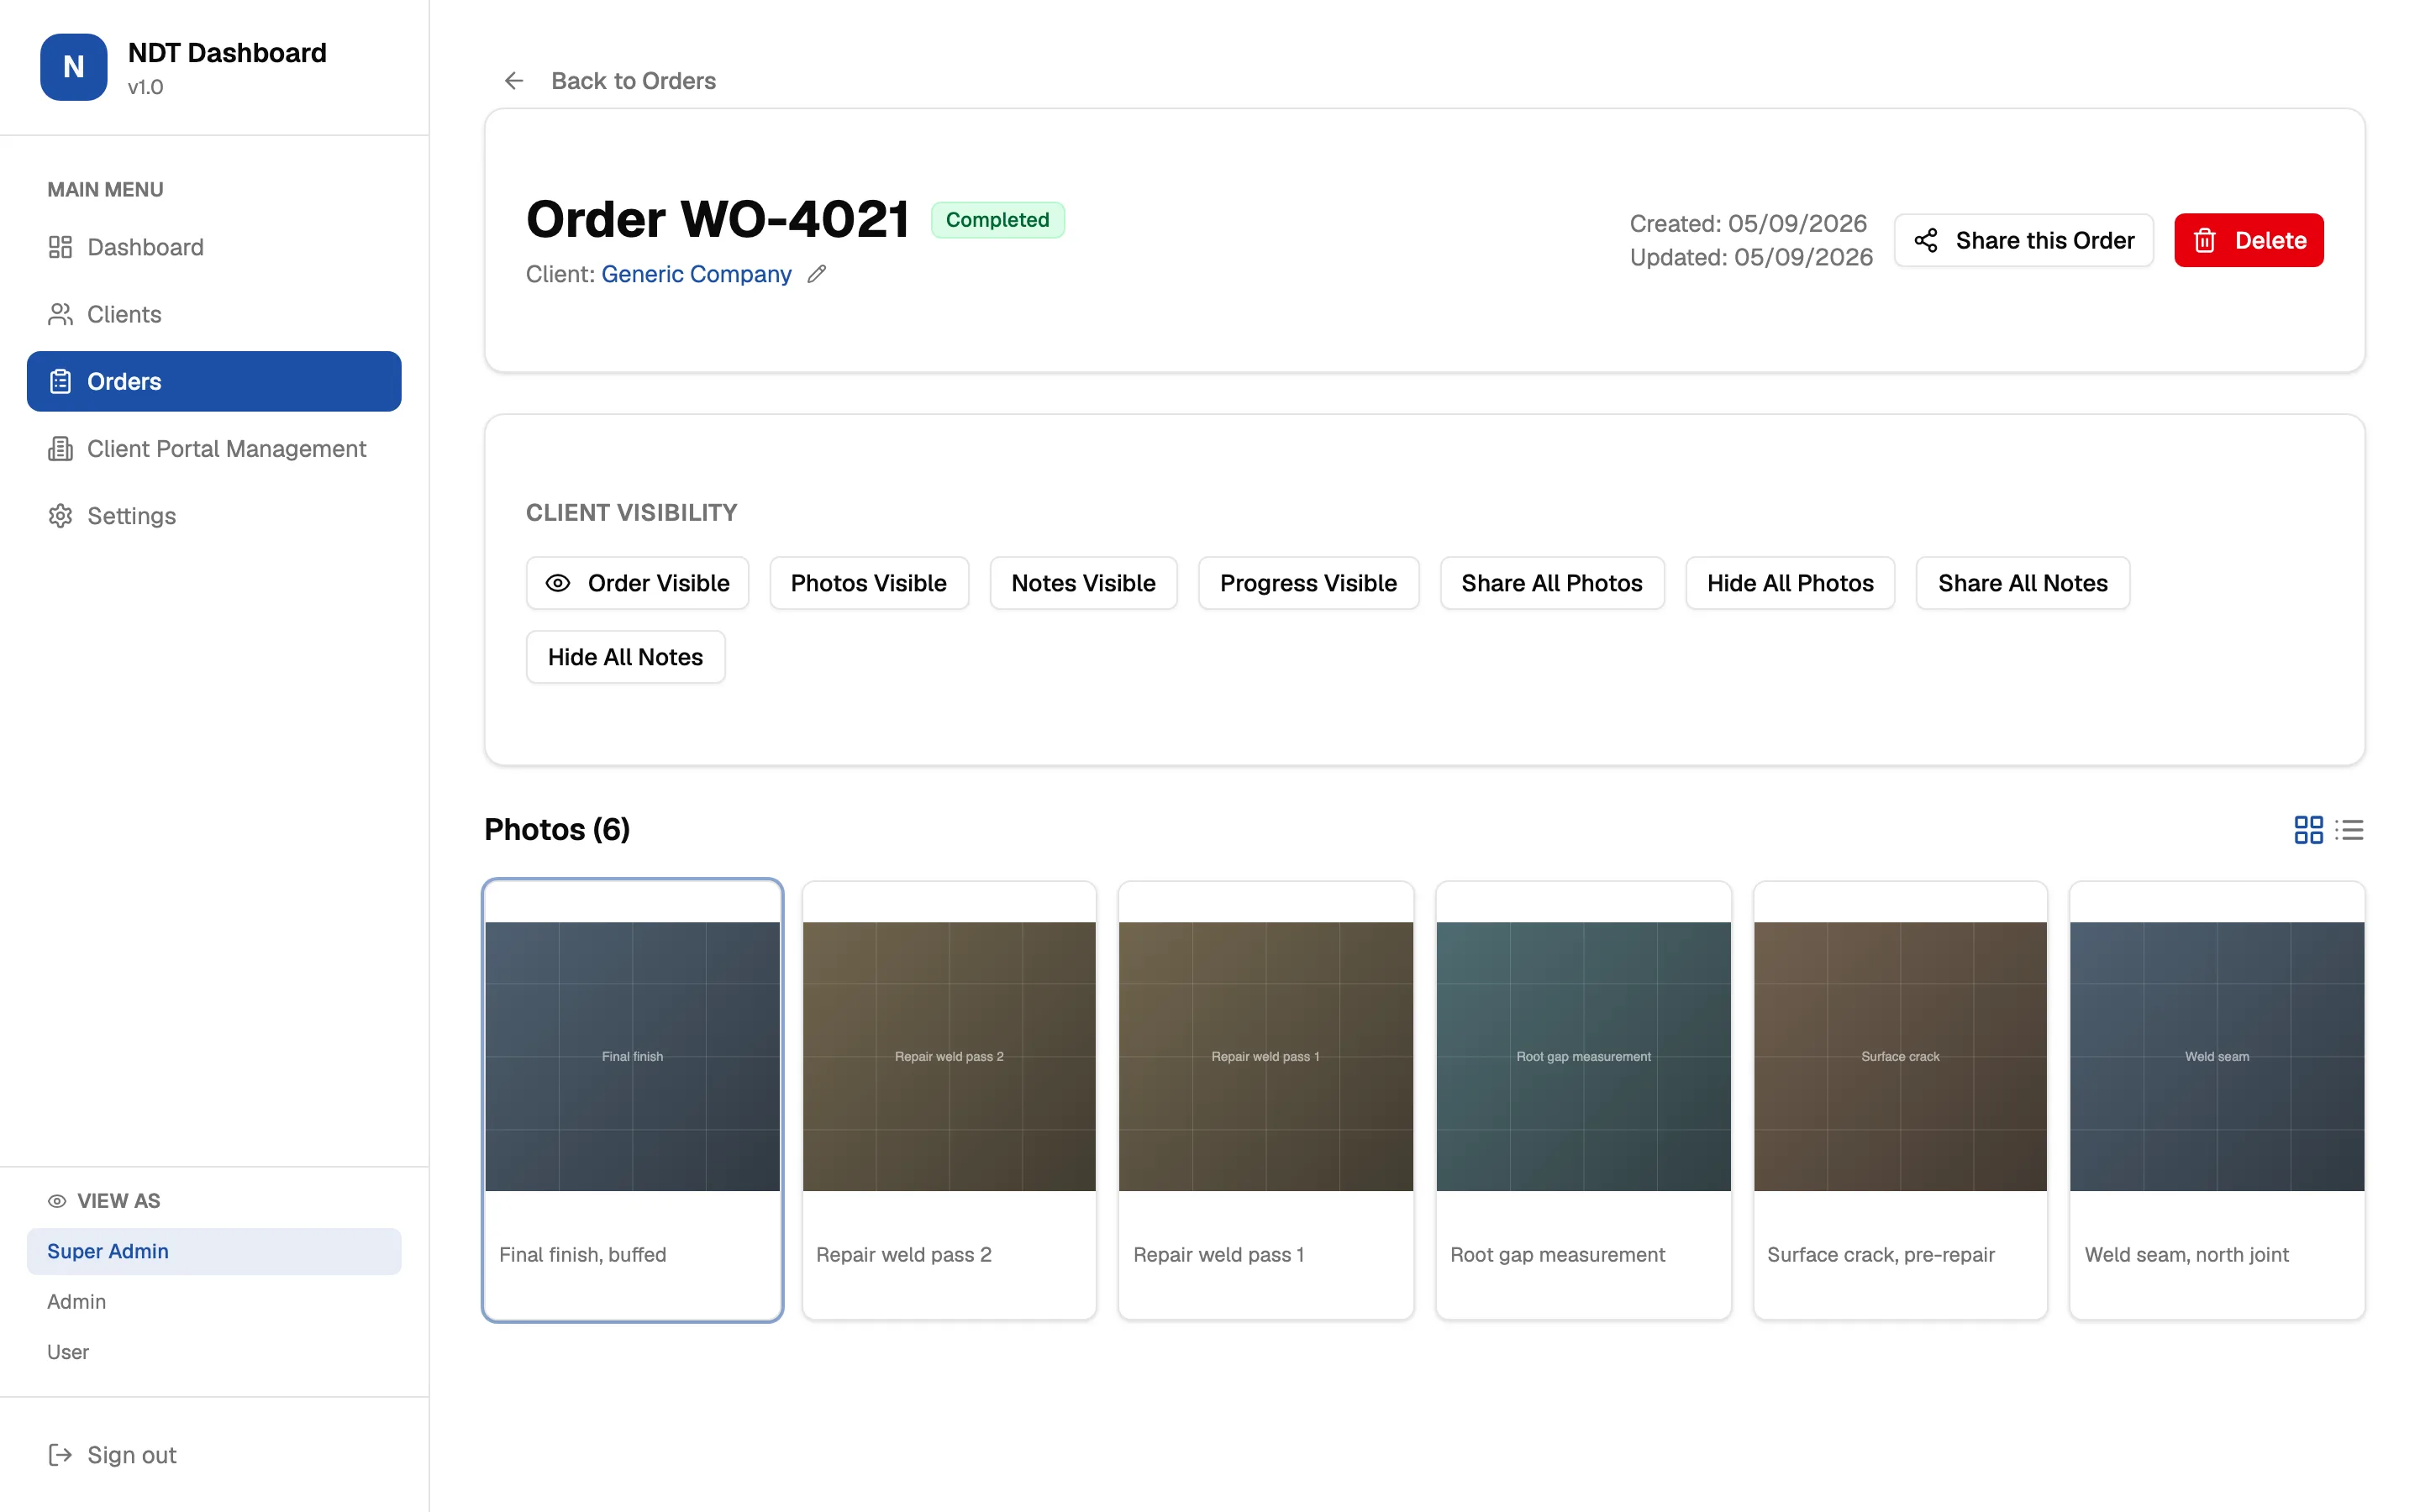View as User role
2420x1512 pixels.
click(214, 1352)
